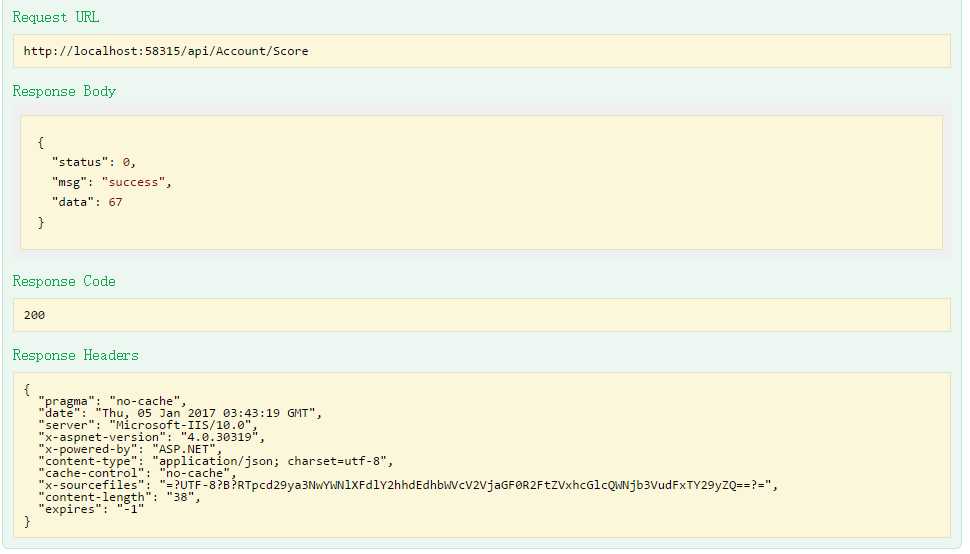The image size is (970, 554).
Task: Click the Request URL heading
Action: 56,17
